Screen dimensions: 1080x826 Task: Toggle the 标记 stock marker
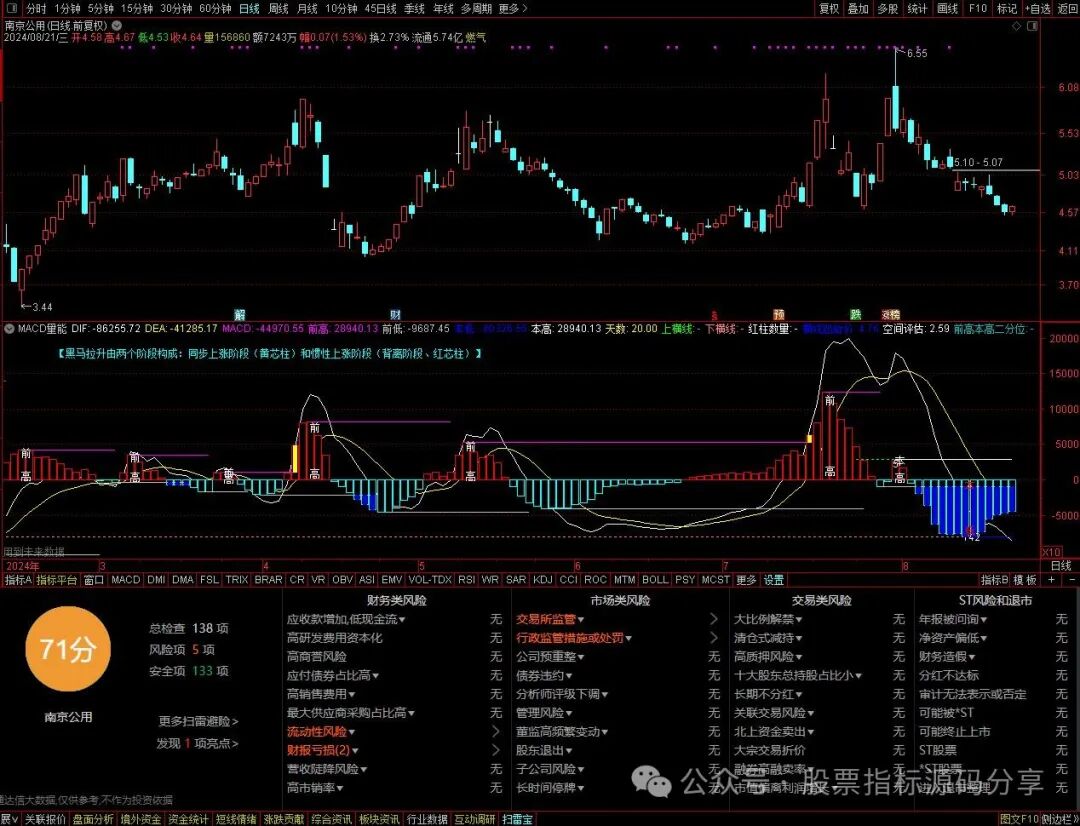(1007, 8)
